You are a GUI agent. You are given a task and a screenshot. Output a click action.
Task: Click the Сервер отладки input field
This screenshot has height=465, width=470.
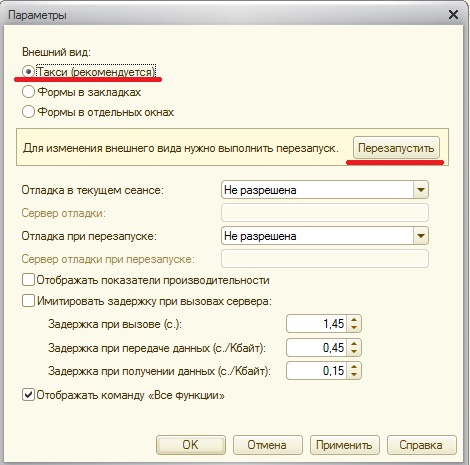(325, 213)
